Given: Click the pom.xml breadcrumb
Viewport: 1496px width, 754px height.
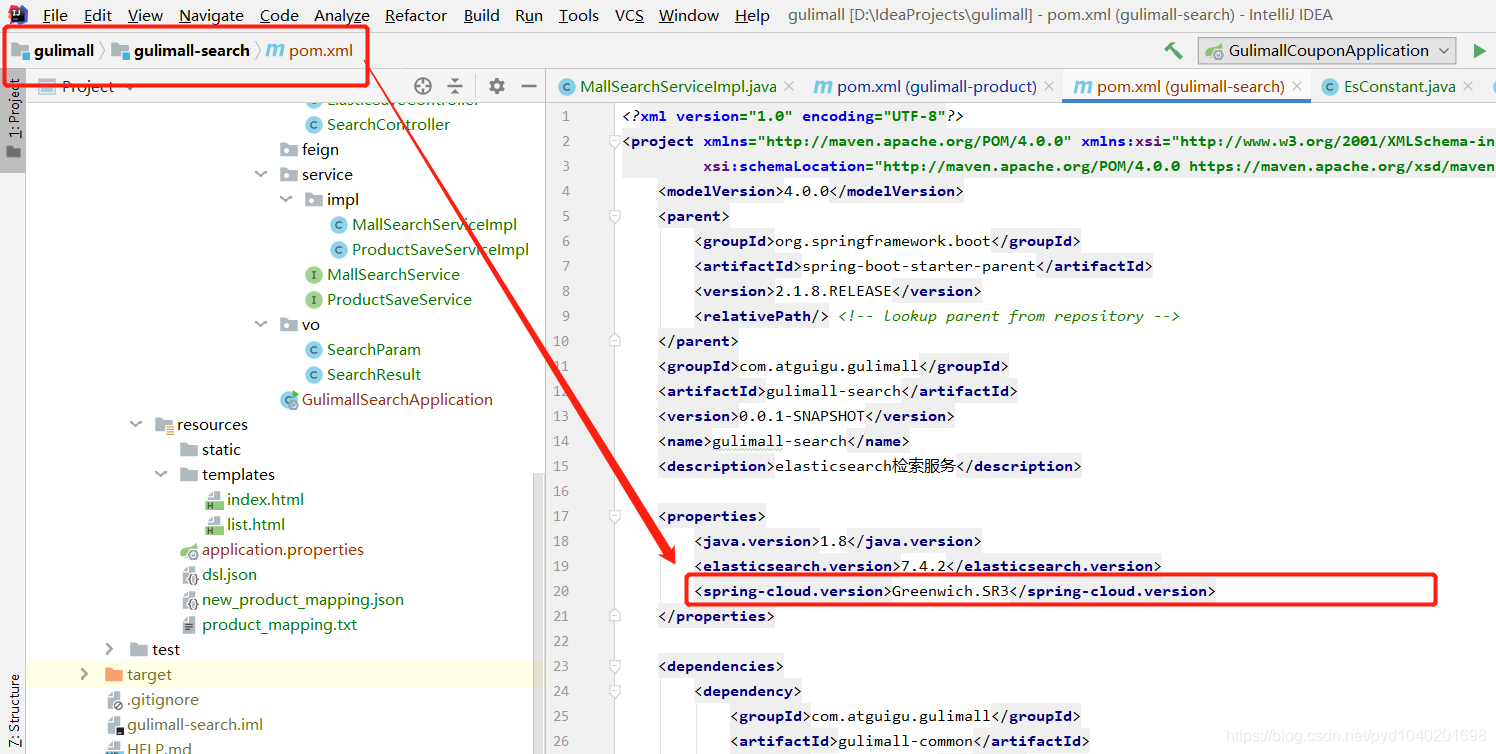Looking at the screenshot, I should pos(310,50).
